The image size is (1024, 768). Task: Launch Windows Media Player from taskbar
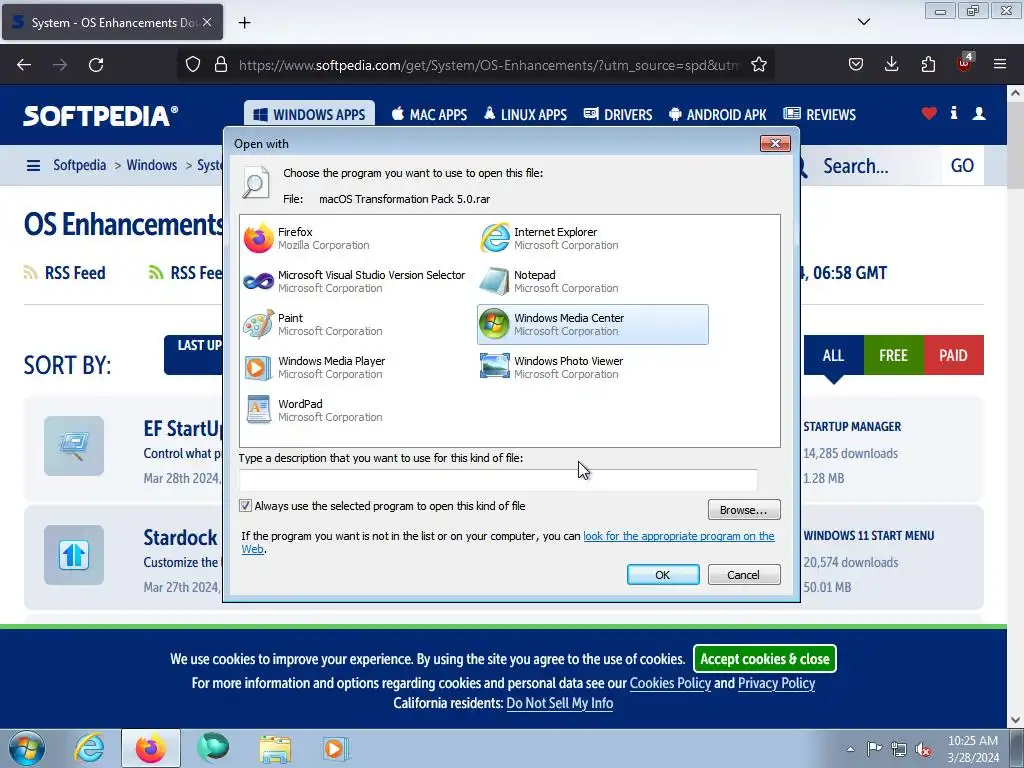336,748
